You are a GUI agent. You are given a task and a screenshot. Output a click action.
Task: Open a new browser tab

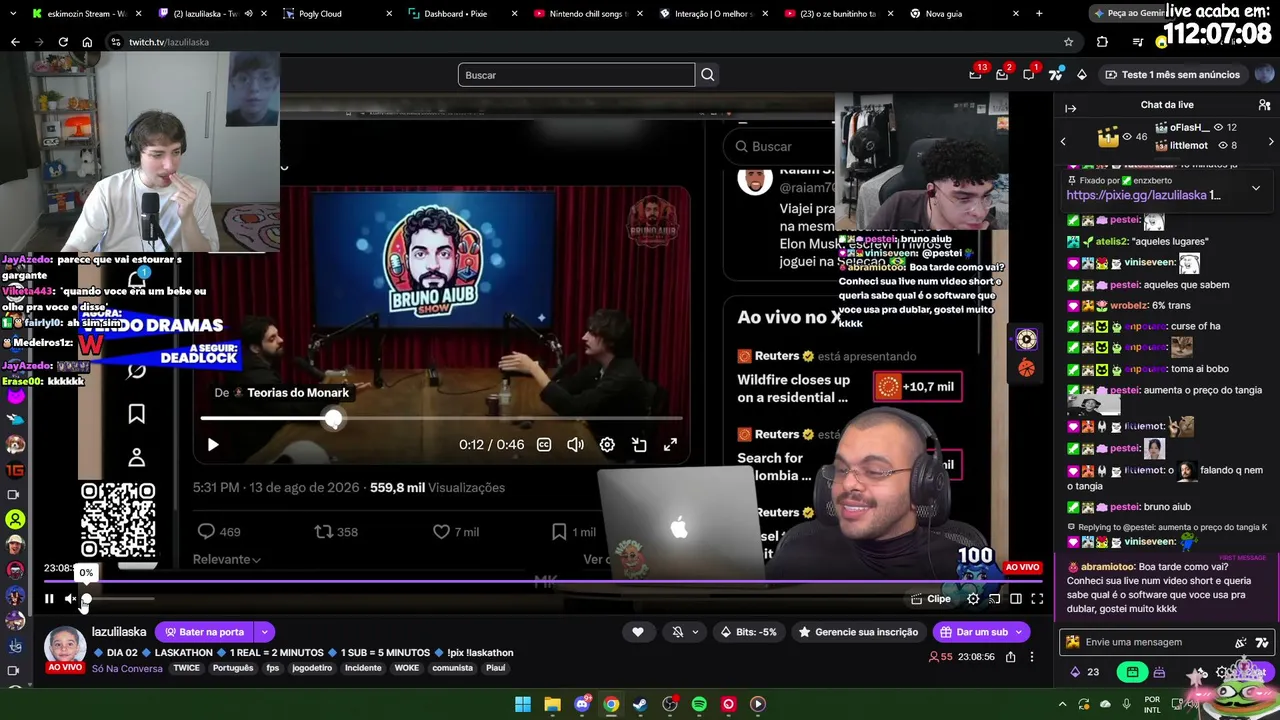1039,14
